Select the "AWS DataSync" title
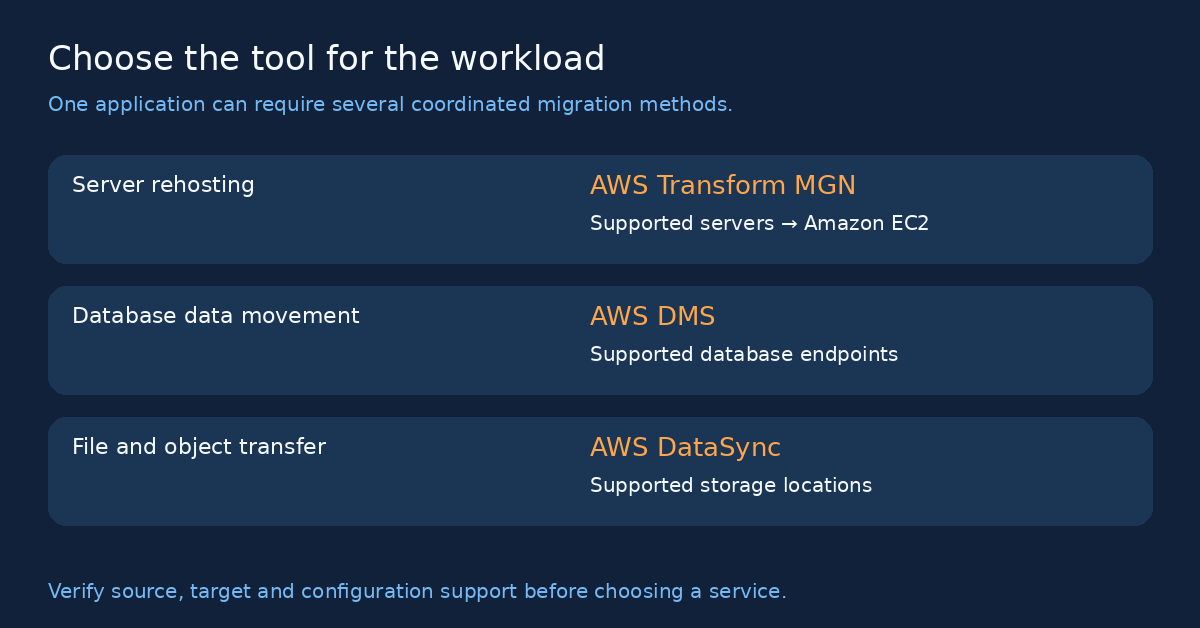1200x628 pixels. [x=685, y=448]
